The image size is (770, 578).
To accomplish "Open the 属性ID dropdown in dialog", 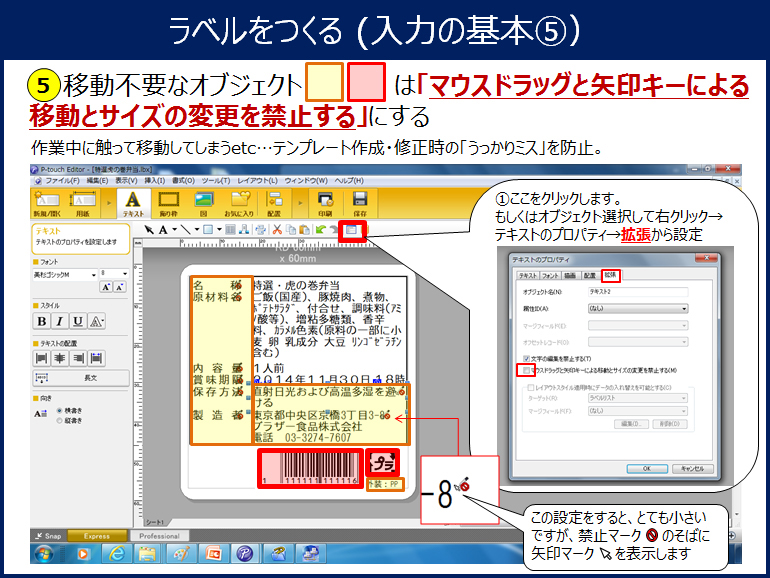I will tap(638, 308).
